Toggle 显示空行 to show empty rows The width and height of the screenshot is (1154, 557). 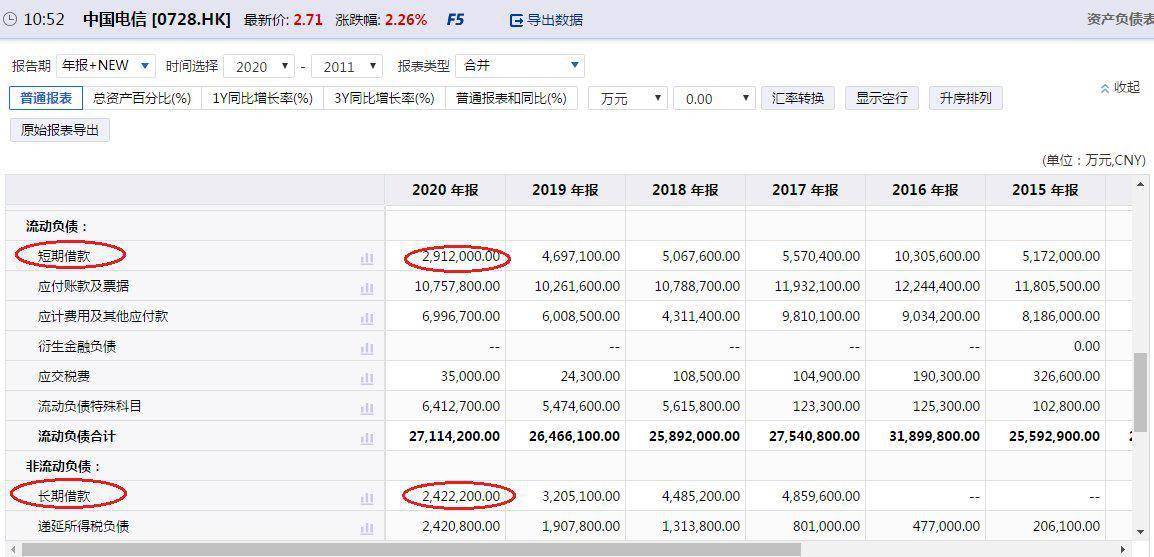[882, 98]
